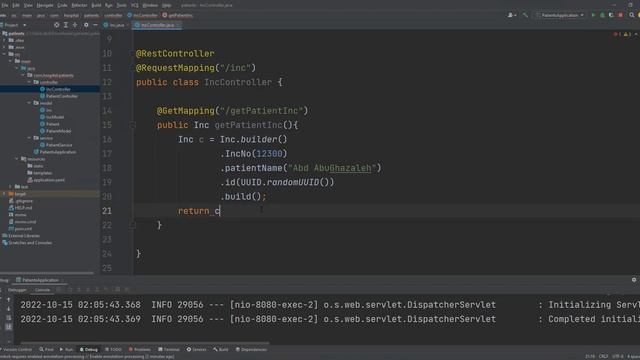Toggle soft-wrap icon in console sidebar
The height and width of the screenshot is (360, 640).
coord(9,318)
